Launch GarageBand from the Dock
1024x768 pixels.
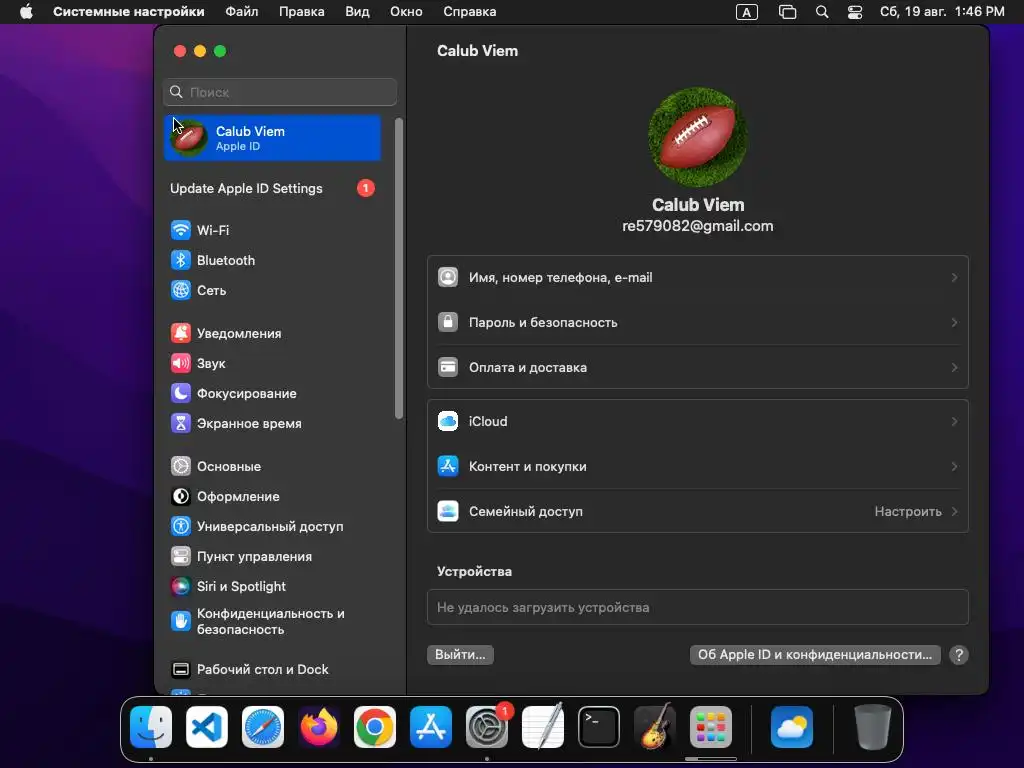[x=655, y=727]
